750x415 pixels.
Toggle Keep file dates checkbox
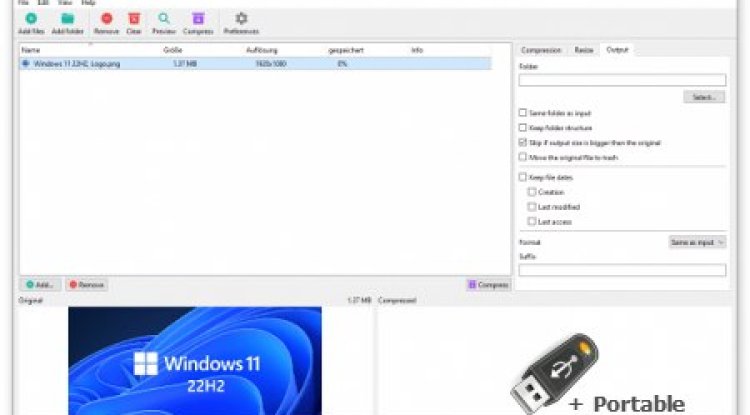[x=523, y=177]
